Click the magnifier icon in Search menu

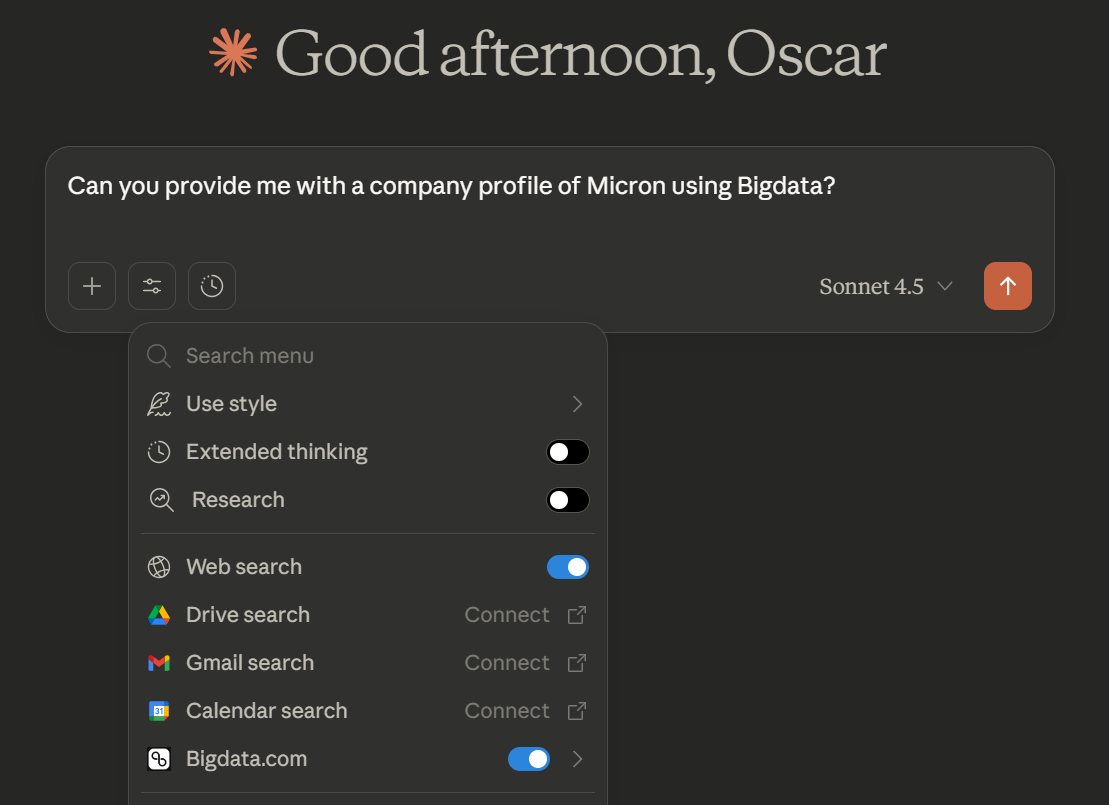[159, 356]
